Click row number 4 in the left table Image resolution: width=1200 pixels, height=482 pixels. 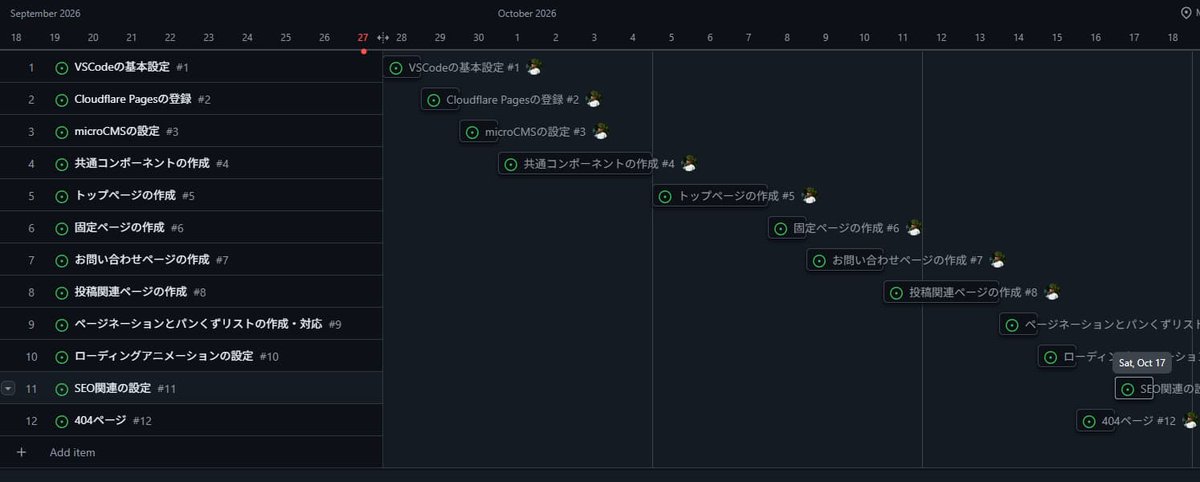31,163
